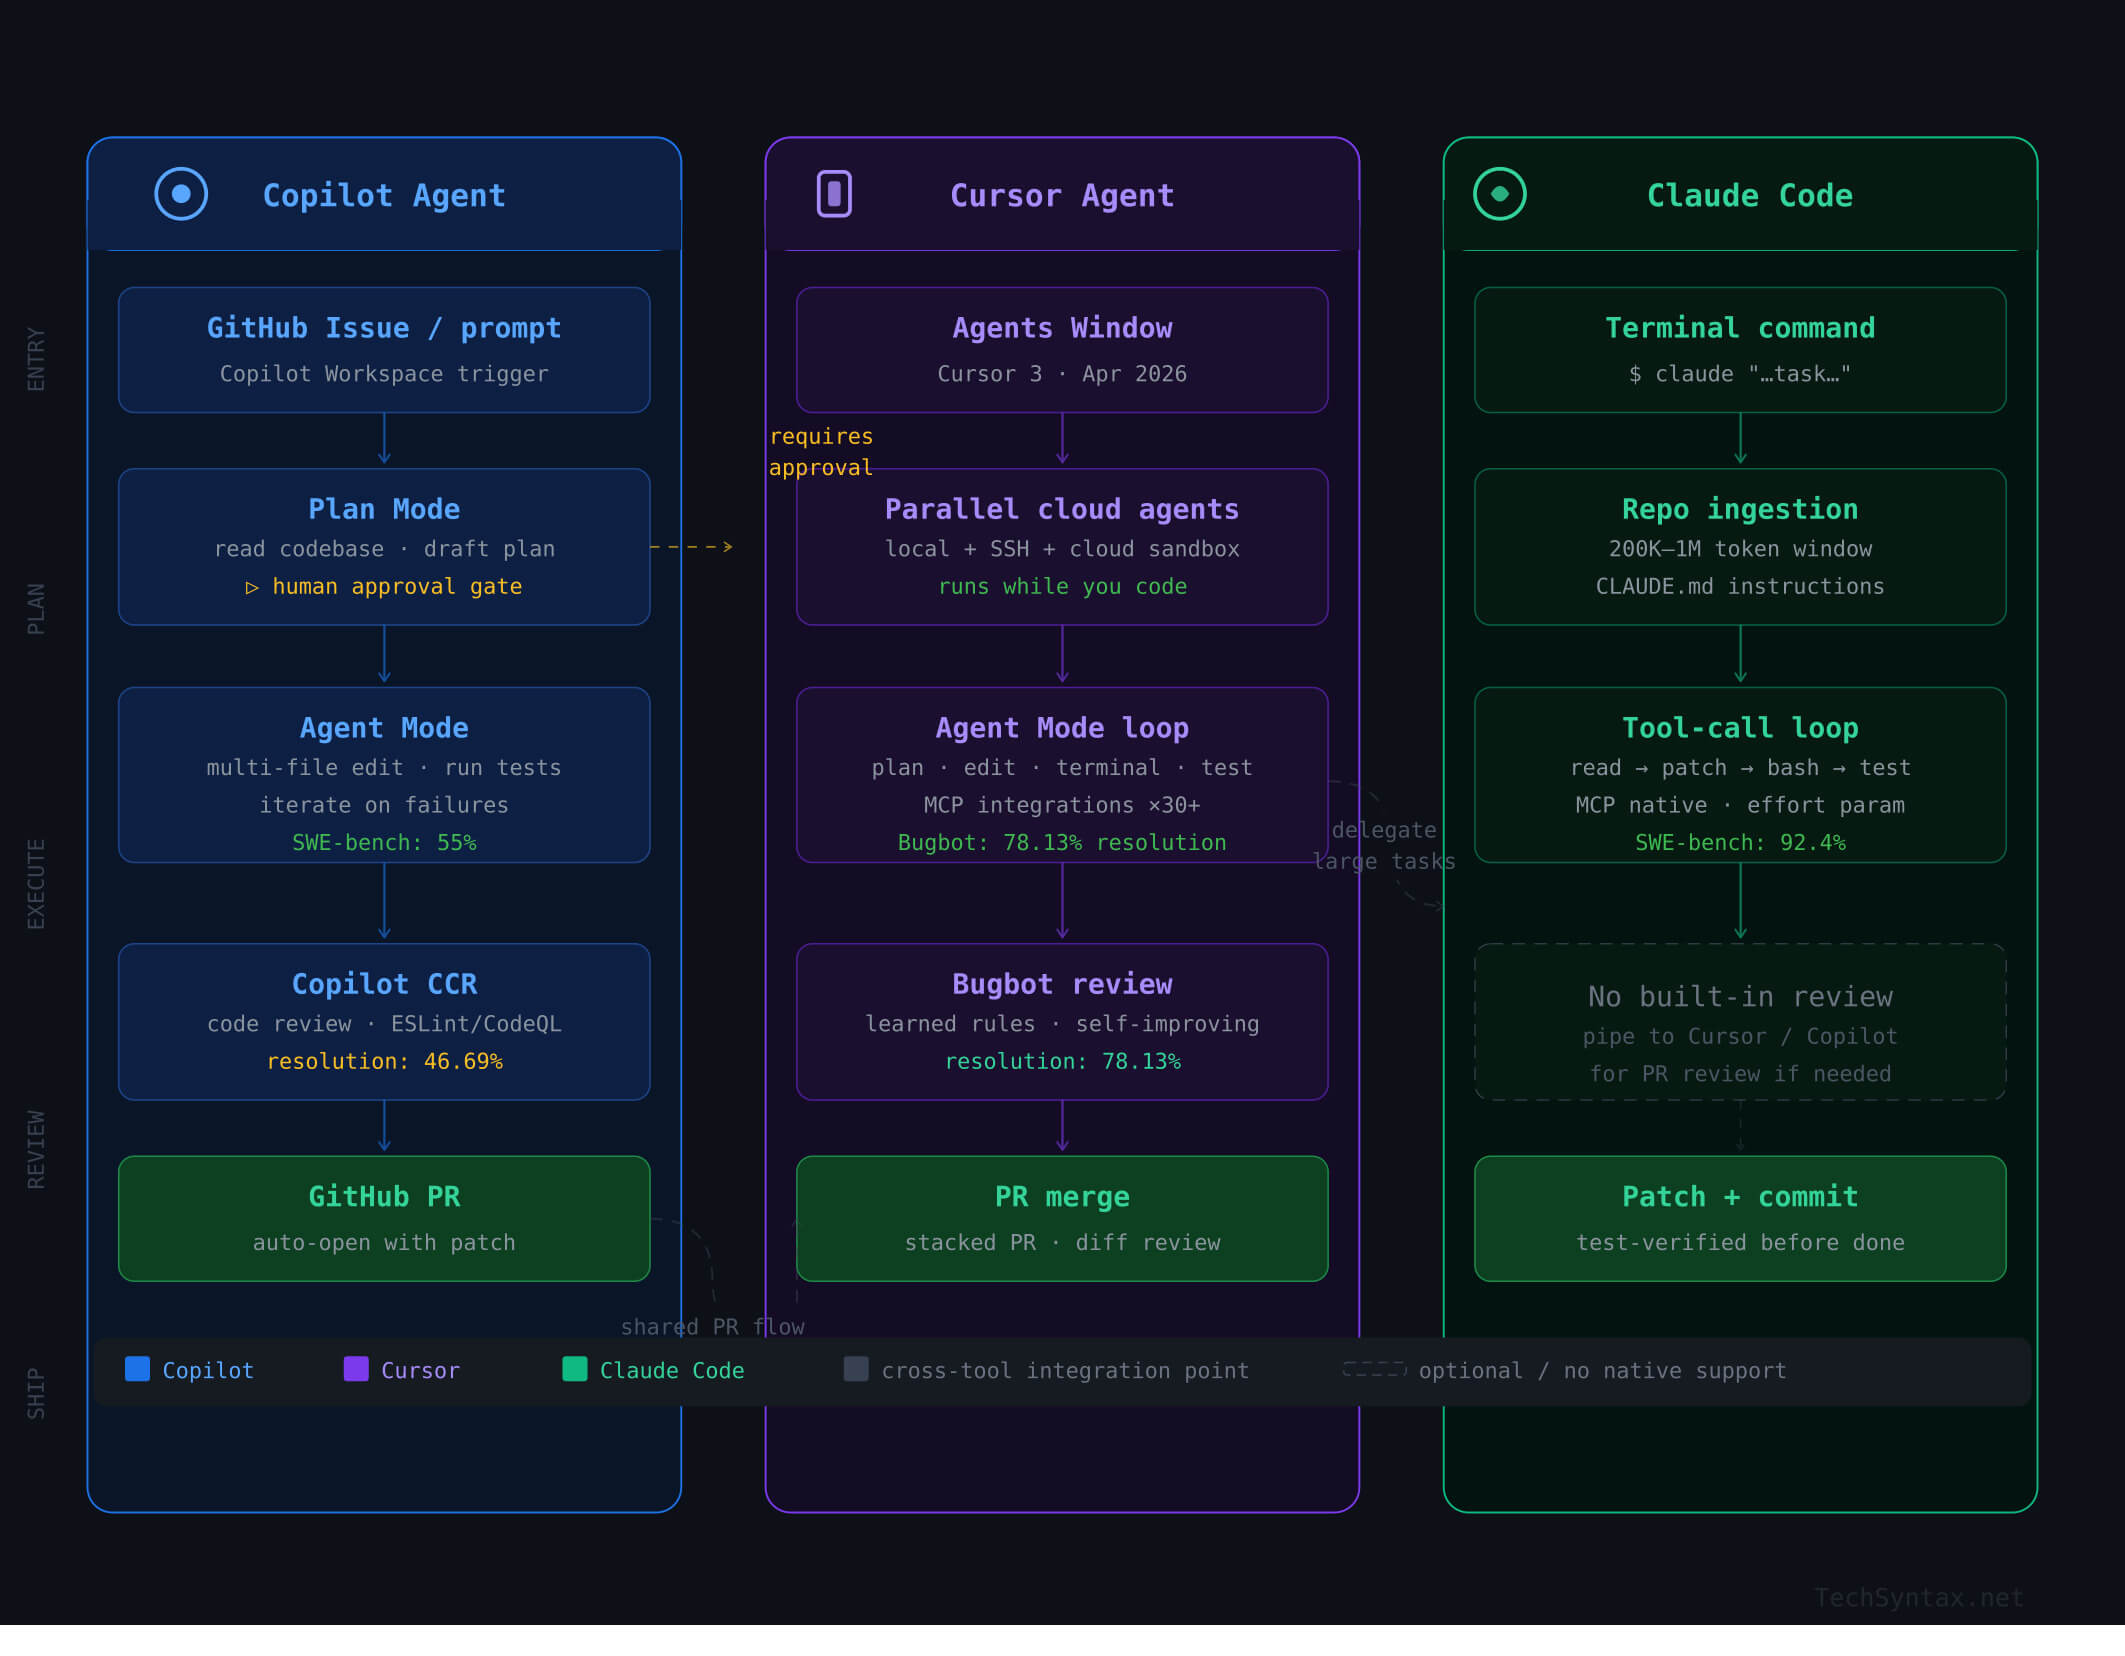Click the Patch + commit box
Screen dimensions: 2125x1656
[1740, 1218]
